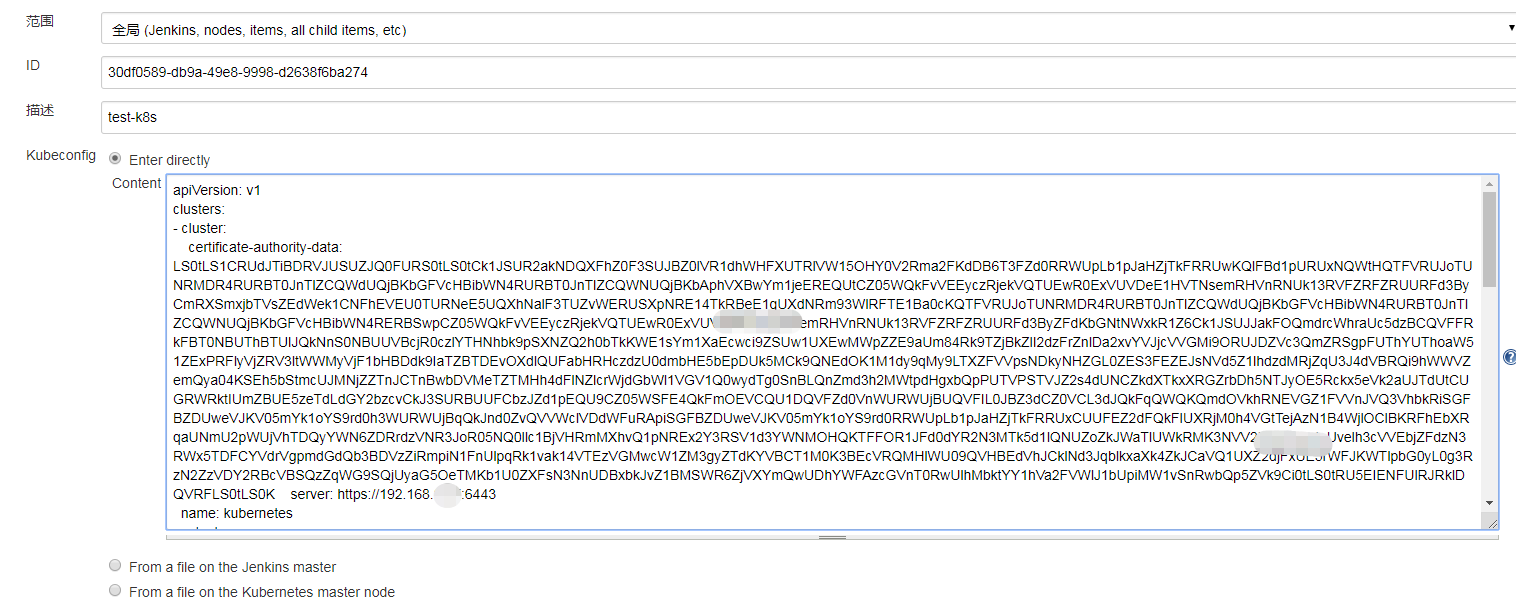
Task: Open the Kubeconfig help question-mark icon
Action: [1509, 357]
